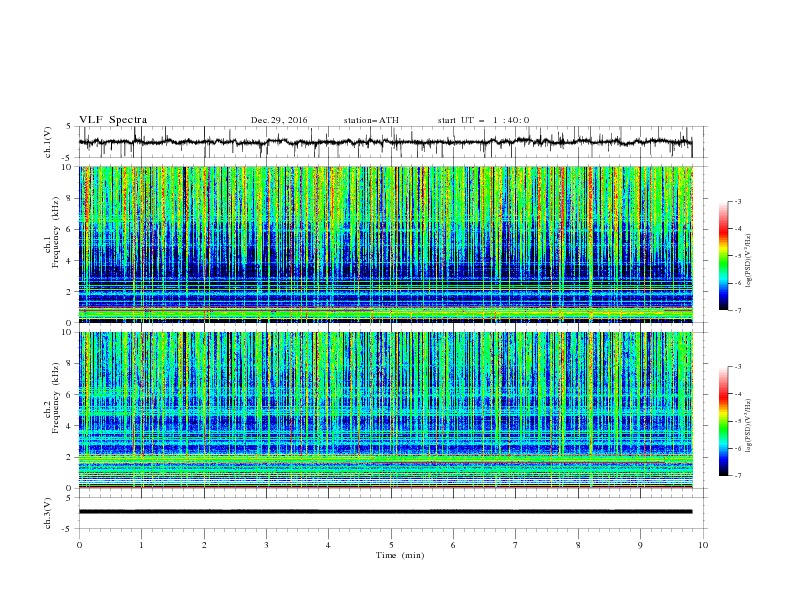Click the "station=ATH" label
The width and height of the screenshot is (792, 612).
[x=371, y=120]
